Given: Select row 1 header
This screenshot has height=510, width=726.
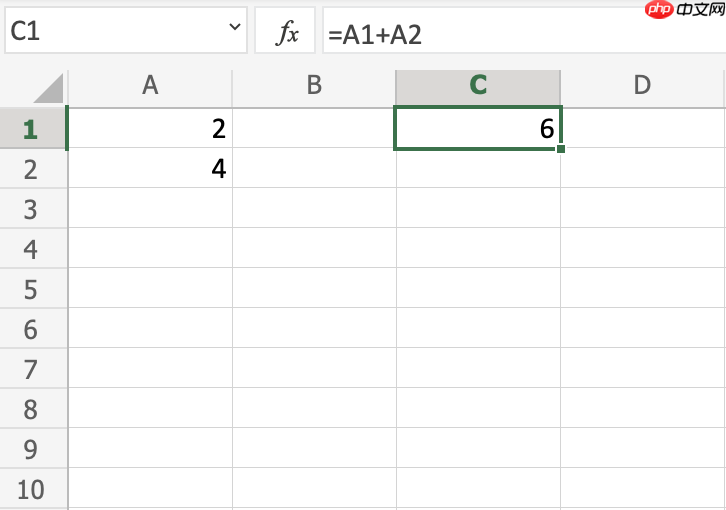Looking at the screenshot, I should [x=30, y=129].
